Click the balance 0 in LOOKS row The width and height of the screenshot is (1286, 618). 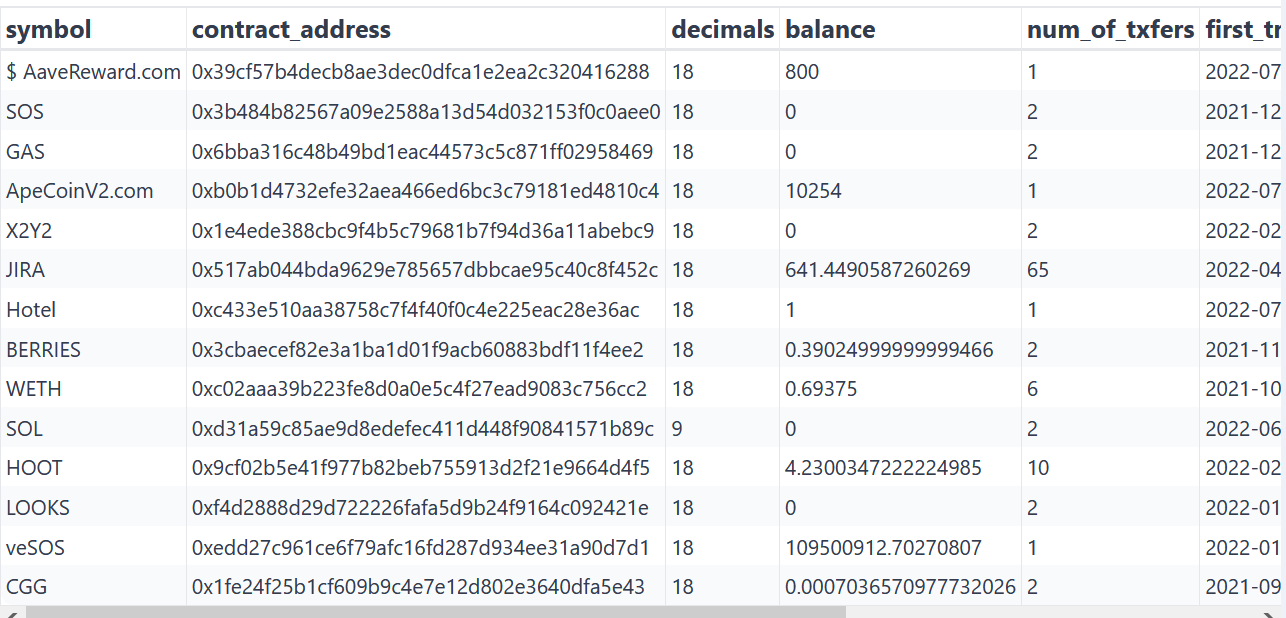click(x=791, y=508)
